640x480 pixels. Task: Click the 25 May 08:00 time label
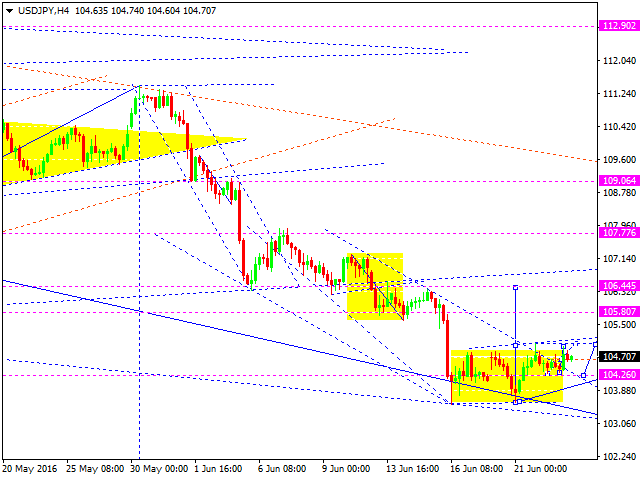(95, 469)
